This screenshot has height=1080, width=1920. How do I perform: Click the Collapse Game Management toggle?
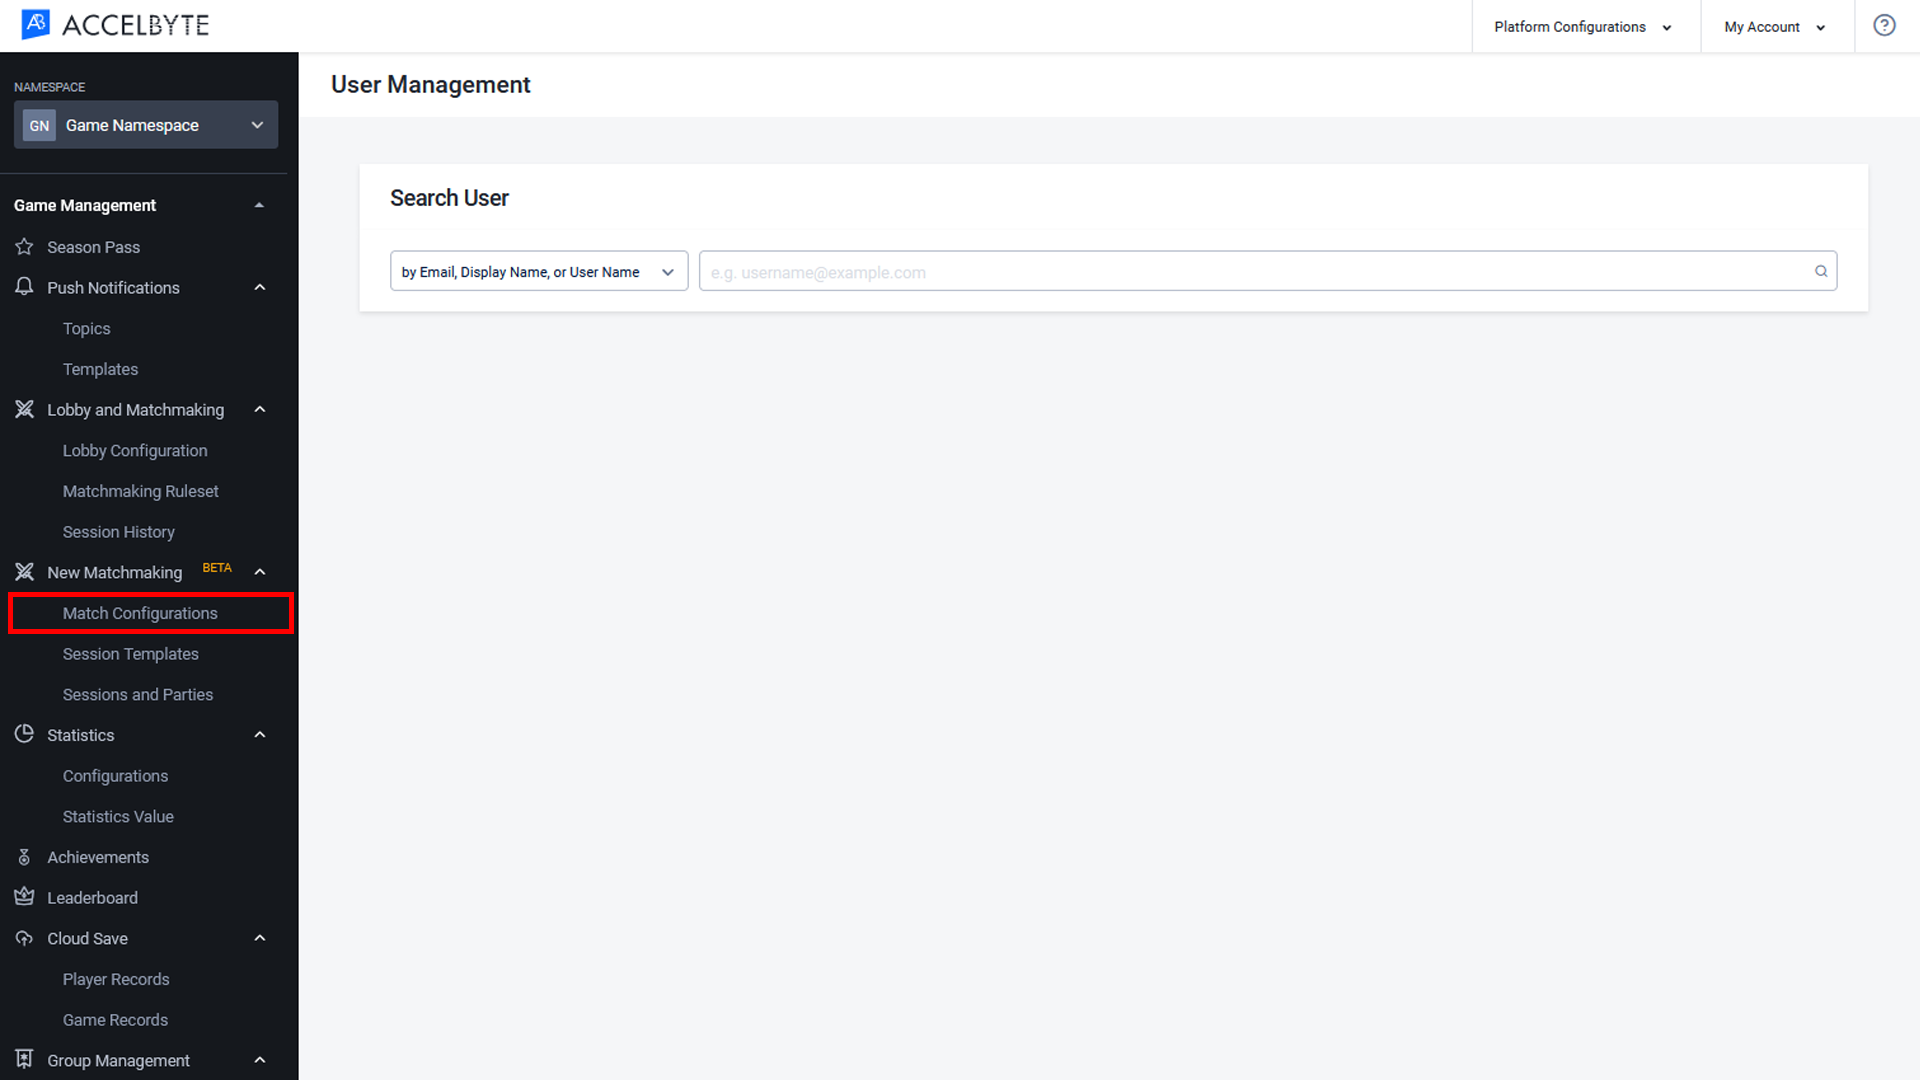click(x=260, y=204)
